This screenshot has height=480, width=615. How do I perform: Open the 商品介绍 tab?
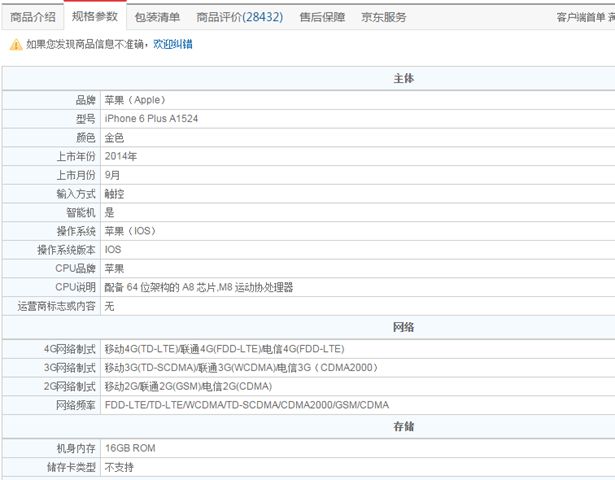click(33, 17)
